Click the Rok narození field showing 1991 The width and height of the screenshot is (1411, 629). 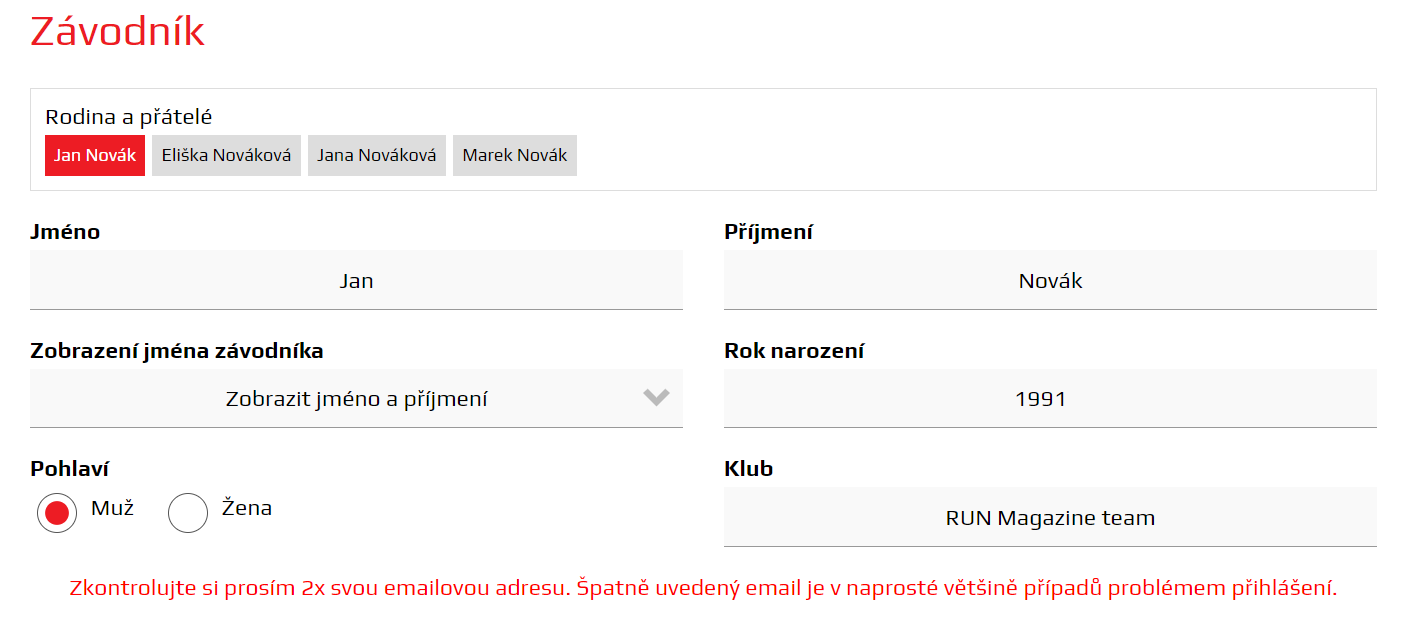[1050, 399]
